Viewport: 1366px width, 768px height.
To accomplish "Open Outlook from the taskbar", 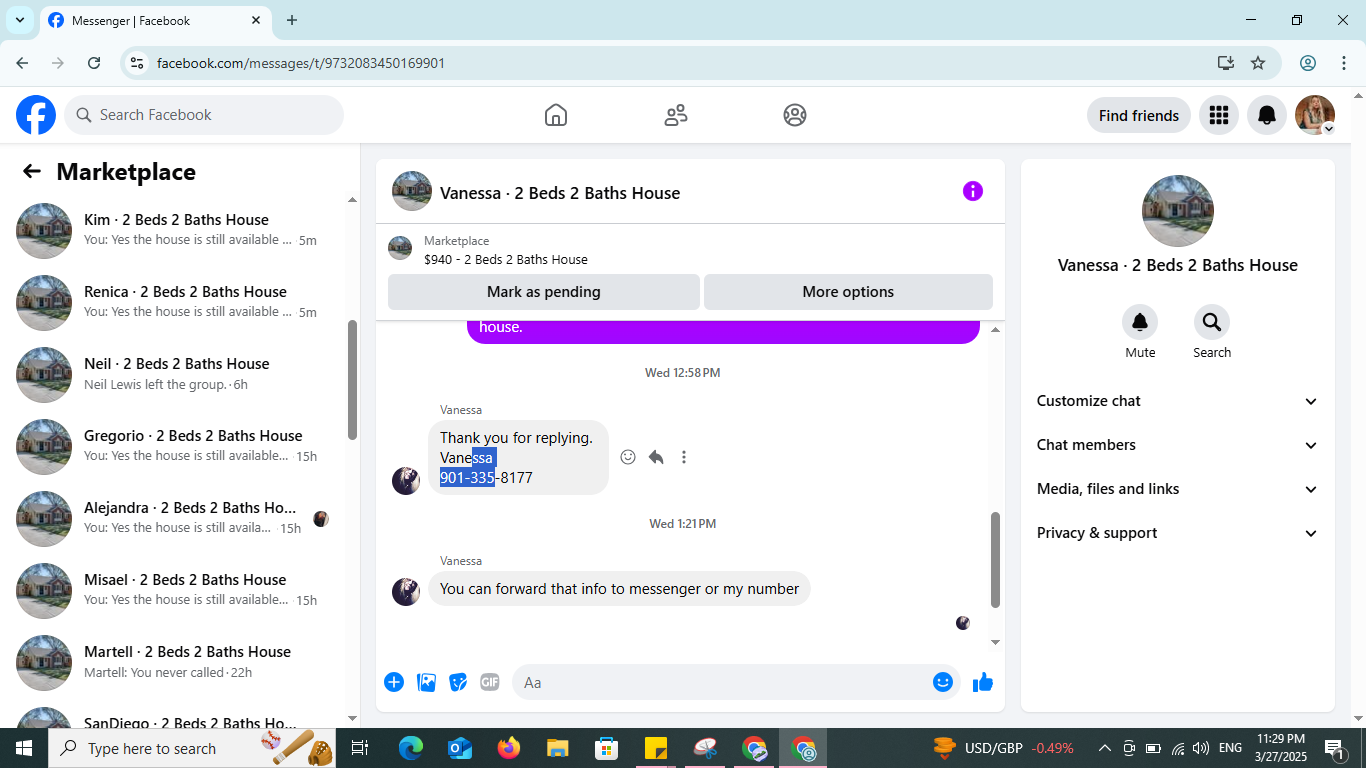I will pos(460,748).
